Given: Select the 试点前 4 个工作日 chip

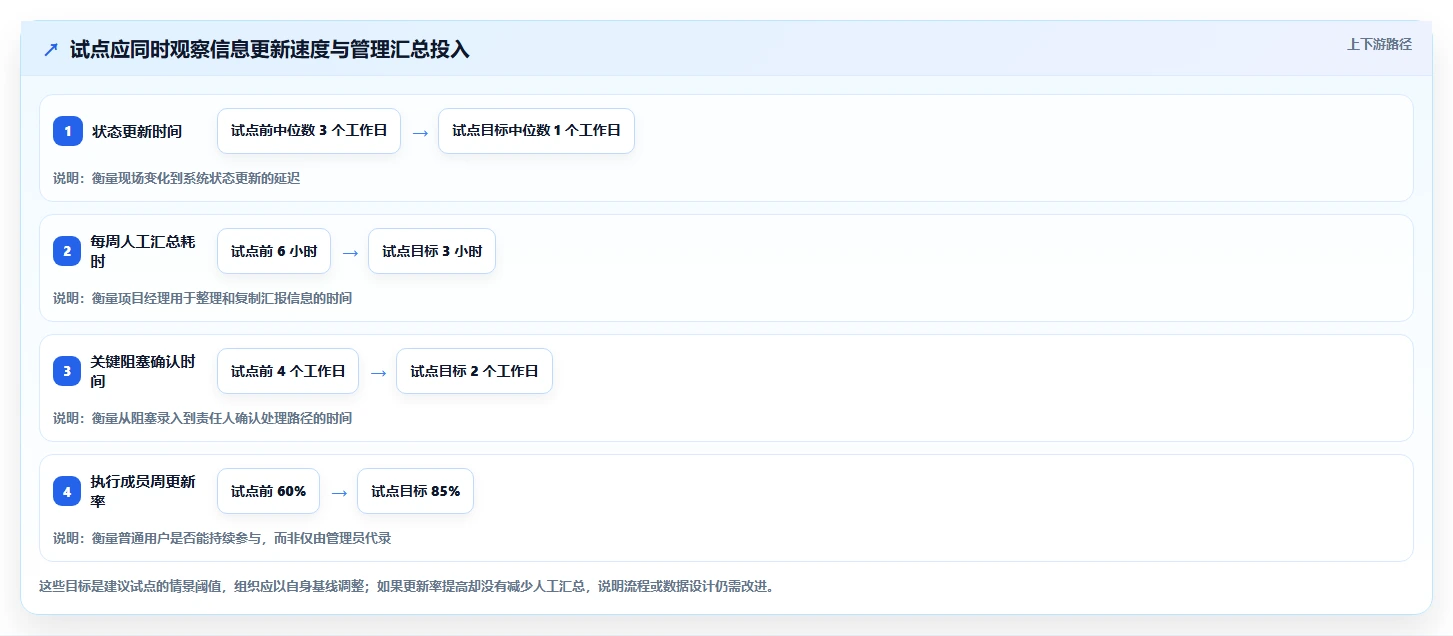Looking at the screenshot, I should point(288,371).
